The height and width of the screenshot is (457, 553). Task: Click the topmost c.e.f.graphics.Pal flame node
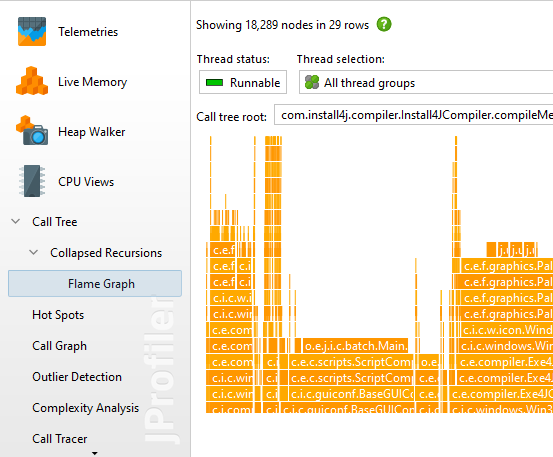[507, 266]
